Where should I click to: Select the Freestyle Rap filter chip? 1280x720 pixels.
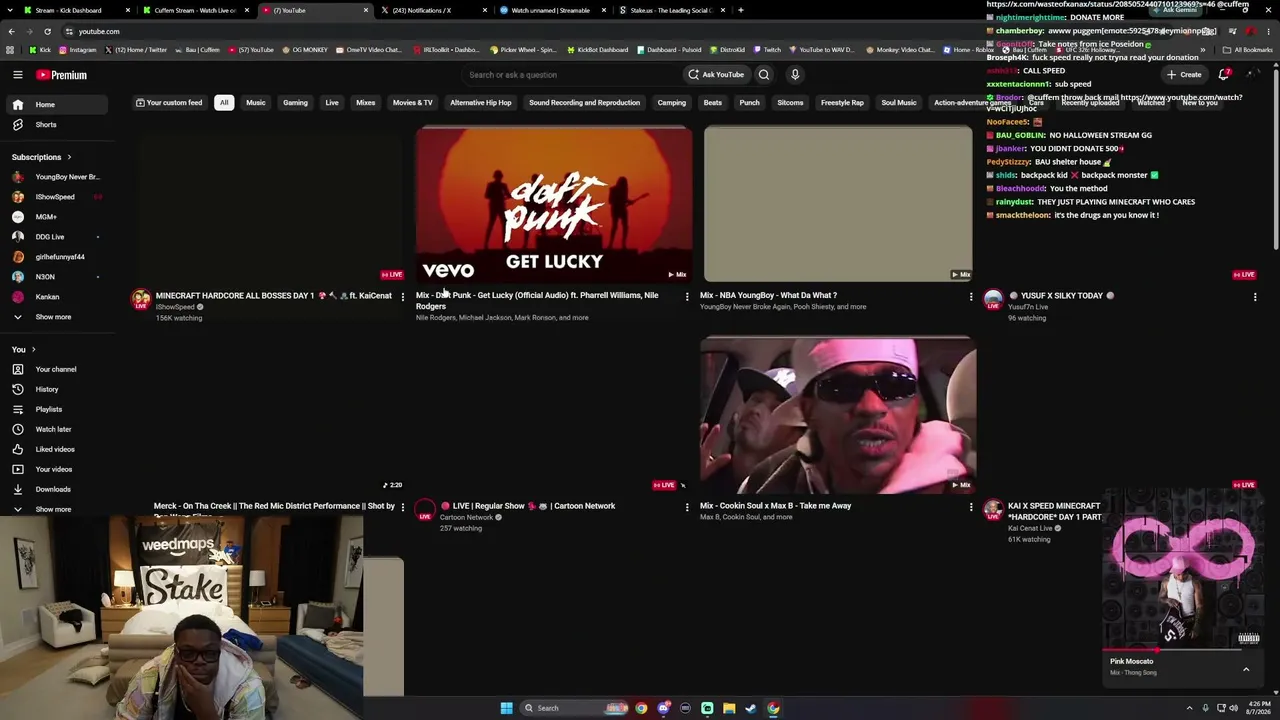pos(842,103)
